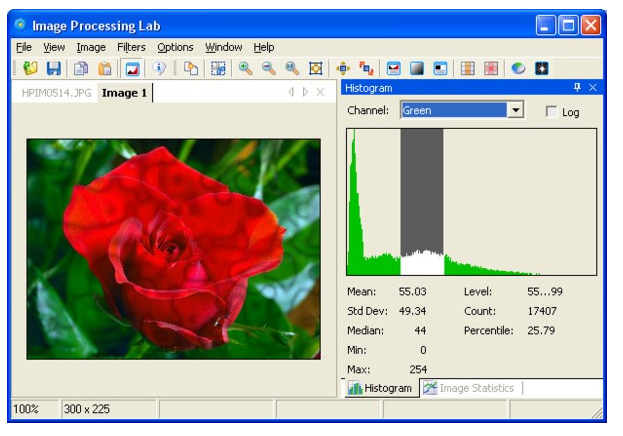Click the dashed selection crop icon

click(218, 68)
